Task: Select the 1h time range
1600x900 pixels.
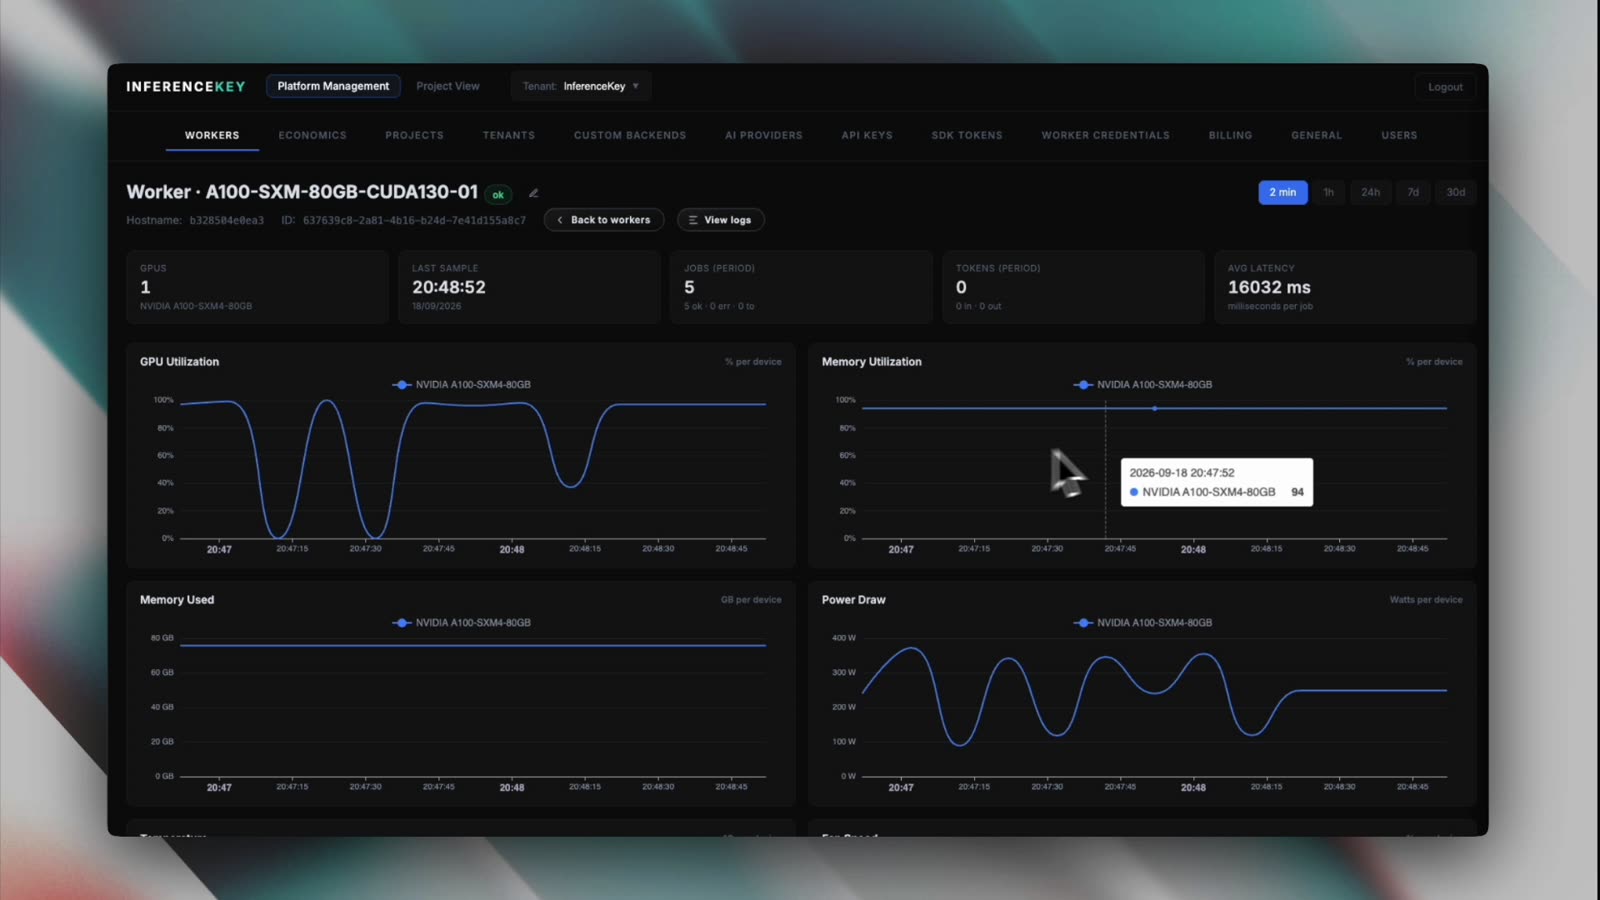Action: [1328, 192]
